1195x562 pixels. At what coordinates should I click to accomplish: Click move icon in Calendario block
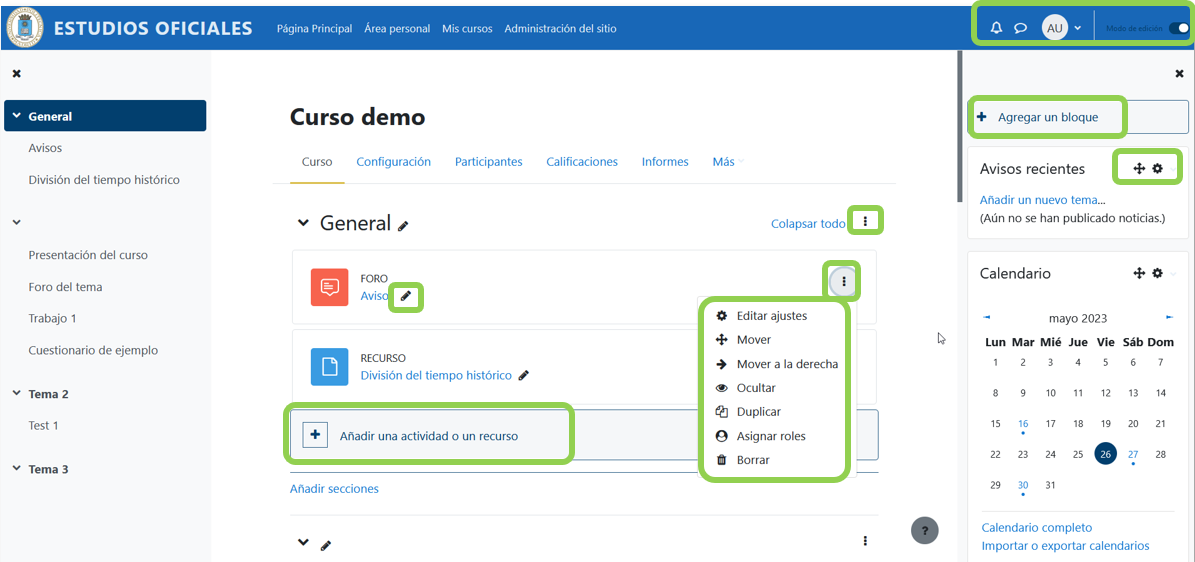pos(1139,273)
